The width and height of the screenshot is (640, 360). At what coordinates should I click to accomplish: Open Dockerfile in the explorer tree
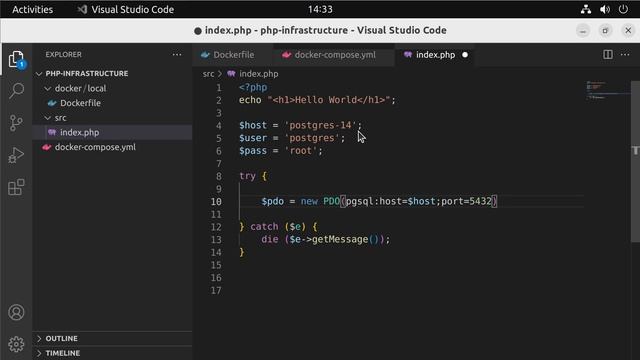pos(80,103)
